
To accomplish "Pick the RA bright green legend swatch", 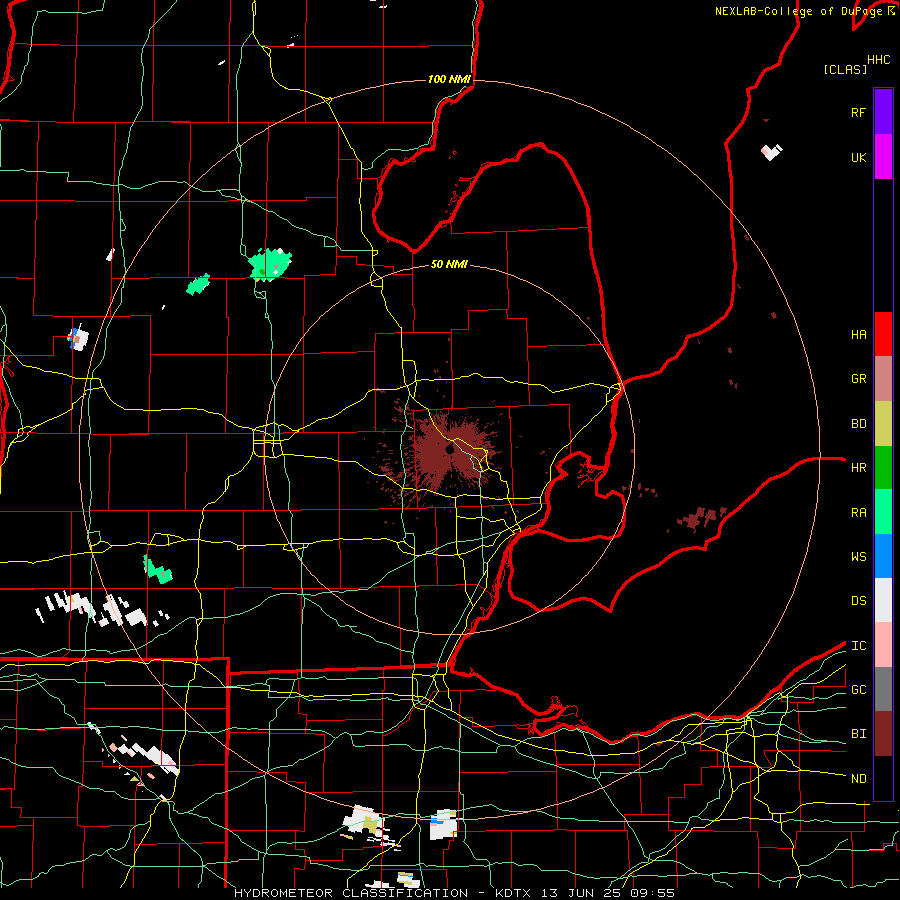I will pos(883,511).
